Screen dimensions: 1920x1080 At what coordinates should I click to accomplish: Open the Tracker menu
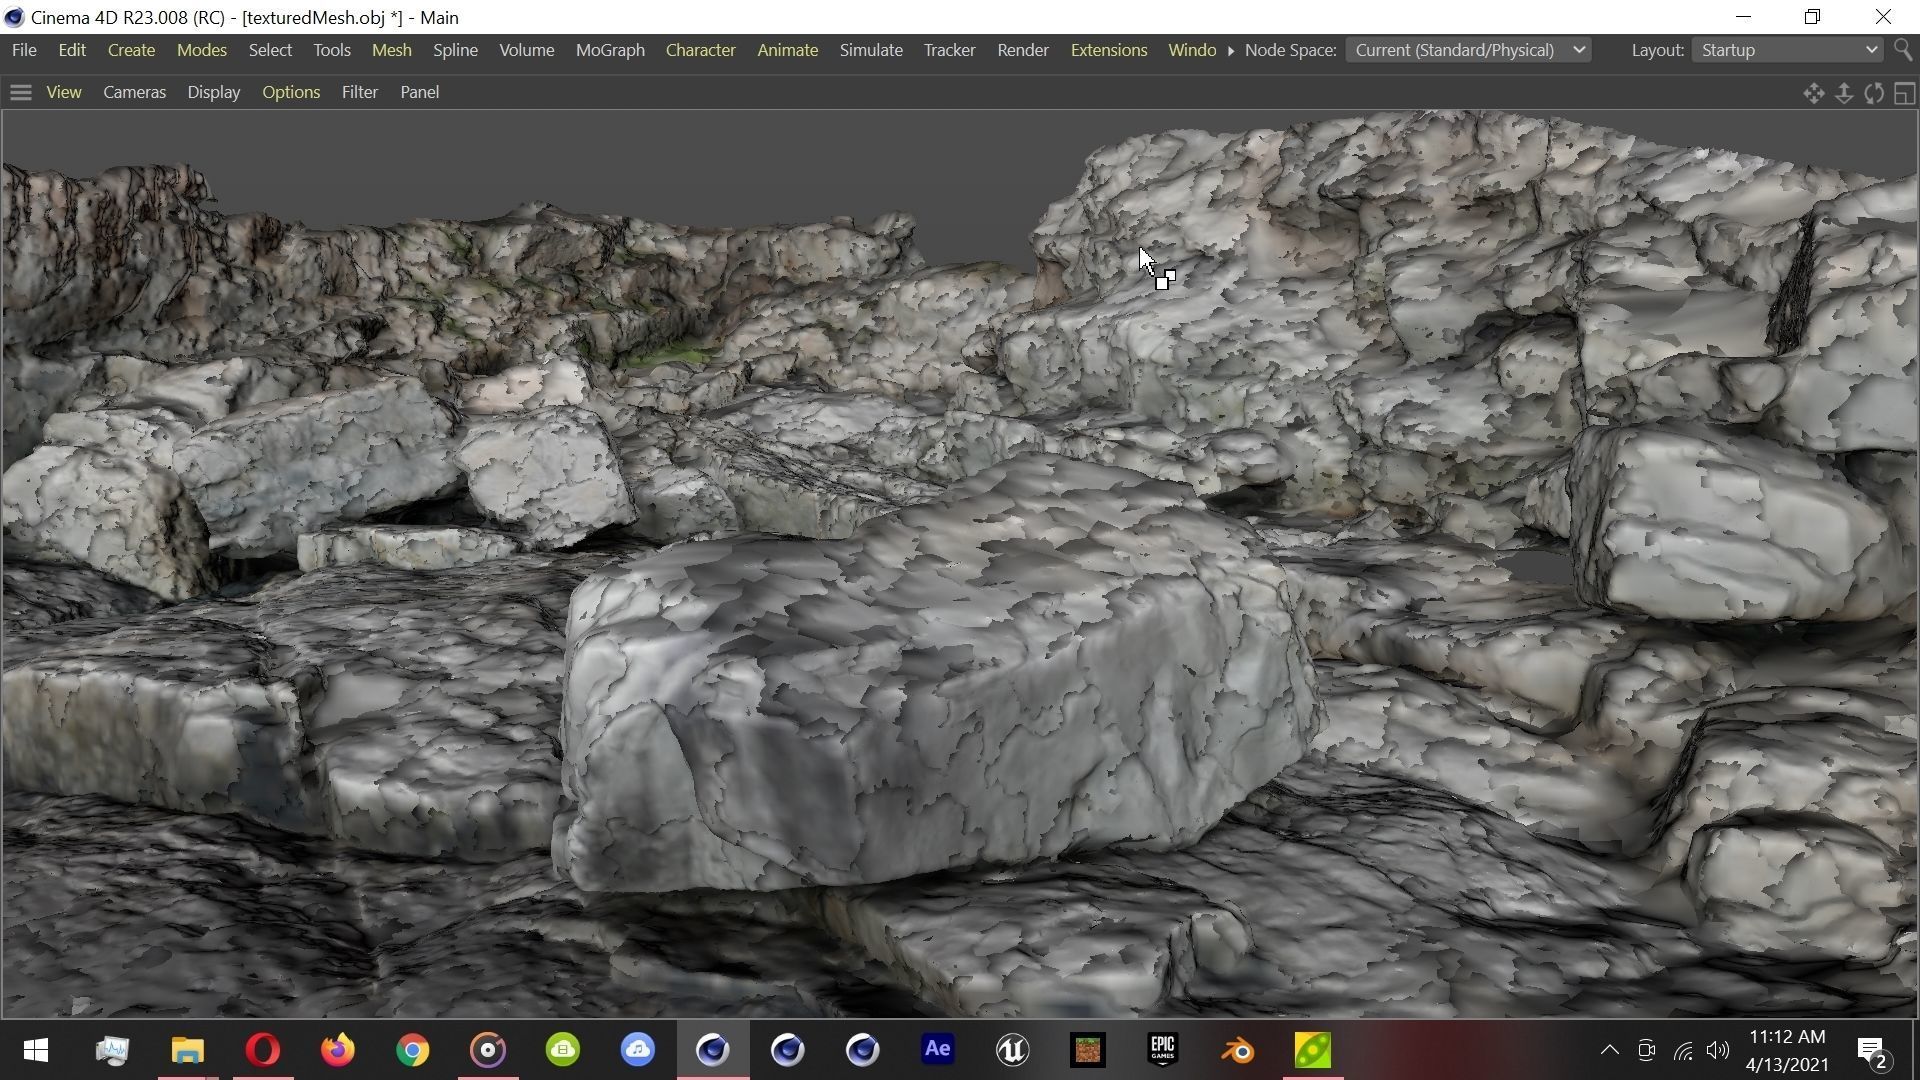(949, 50)
